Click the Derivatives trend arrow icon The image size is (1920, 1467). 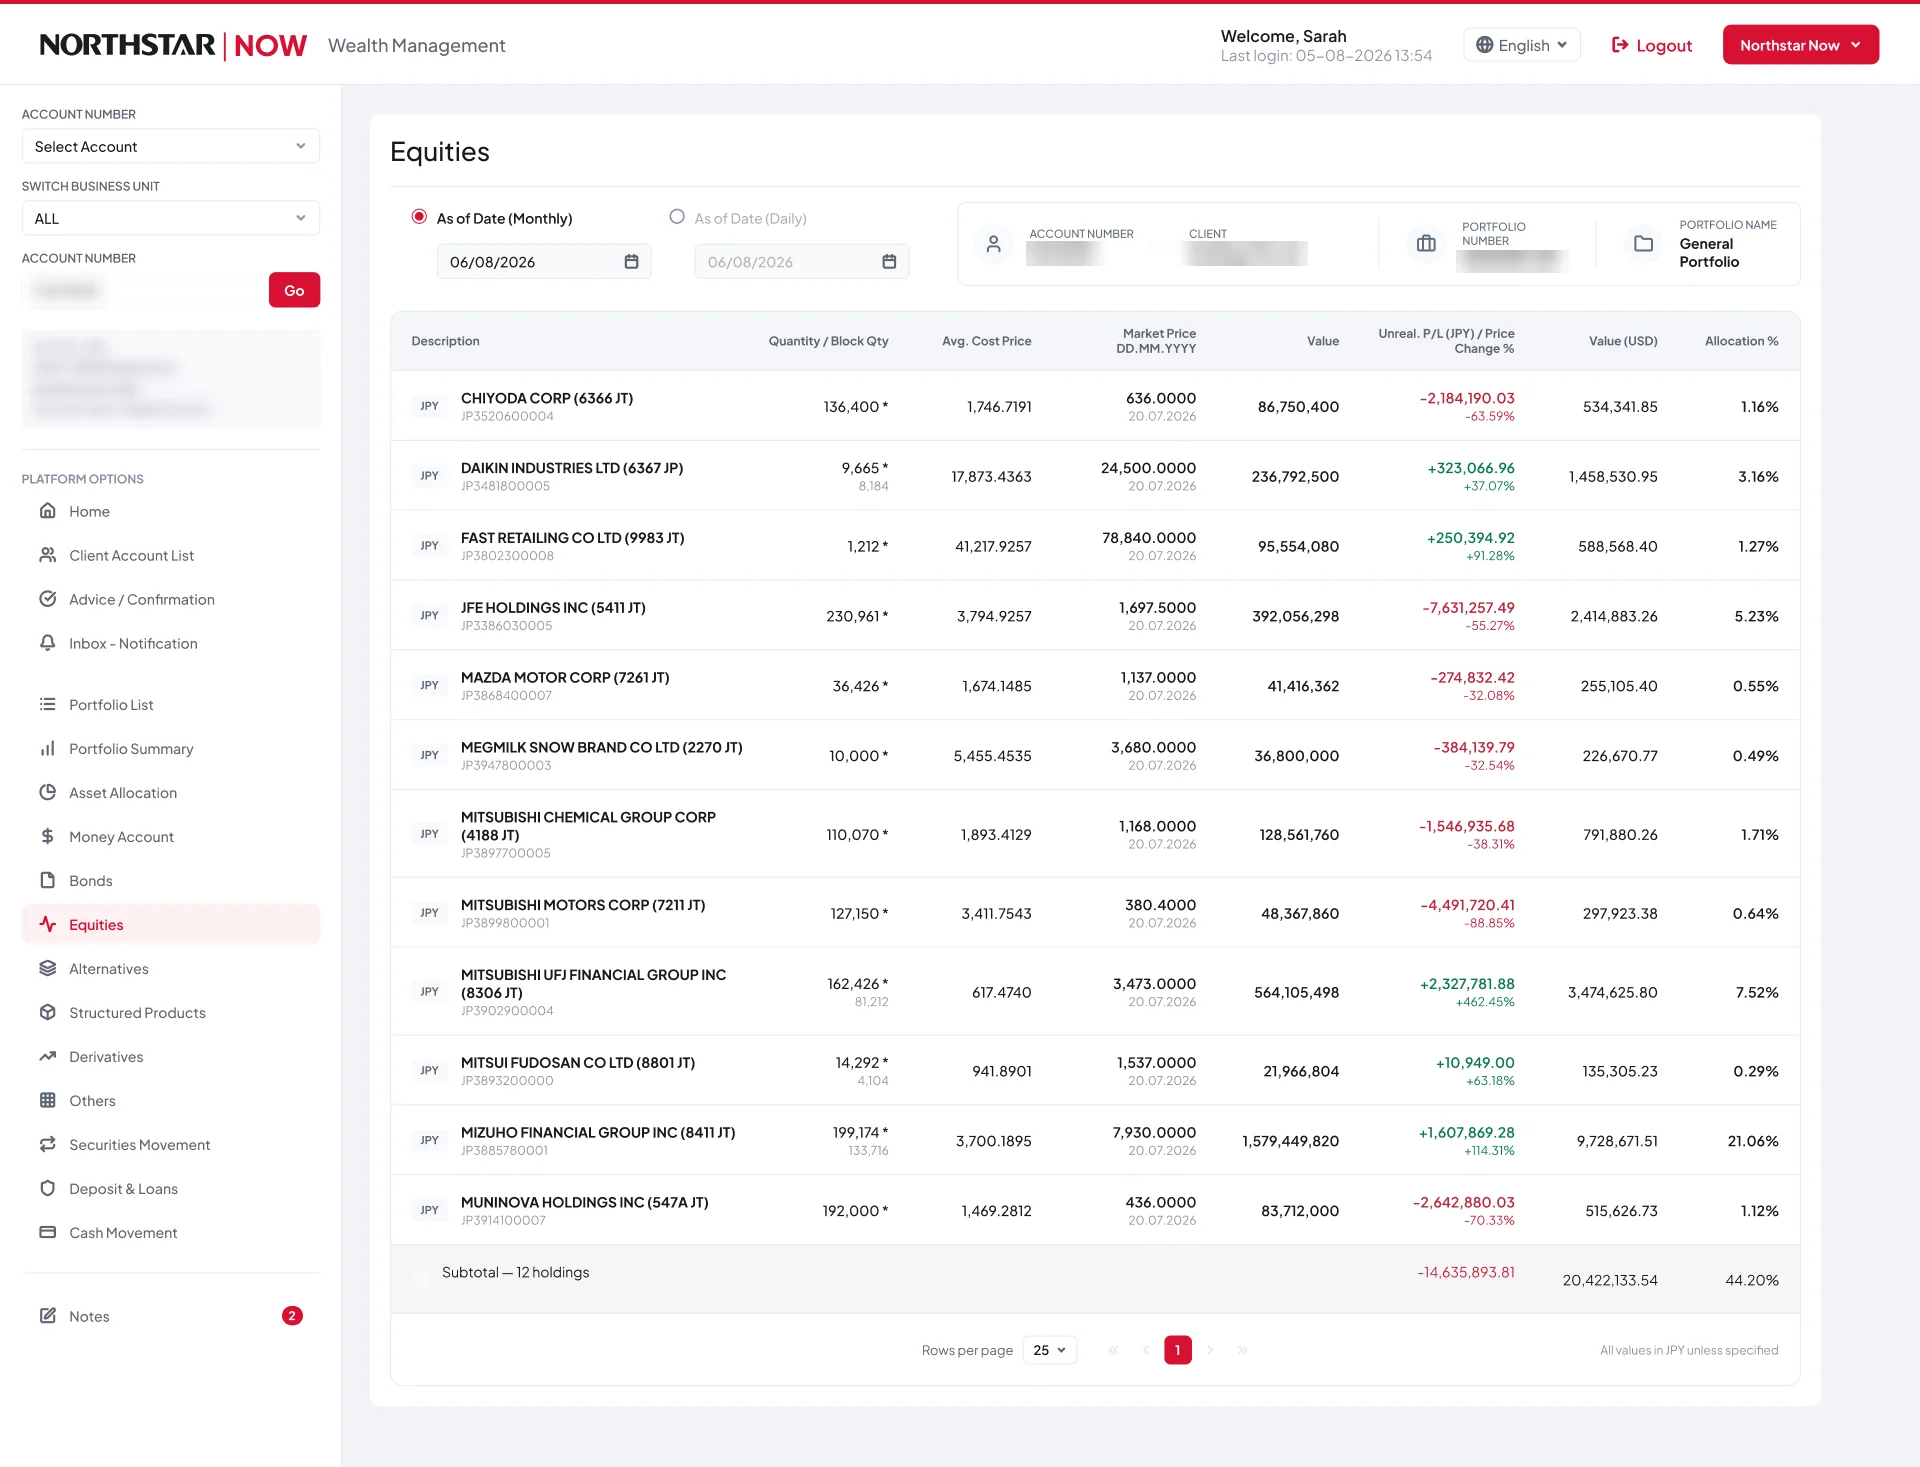(47, 1056)
